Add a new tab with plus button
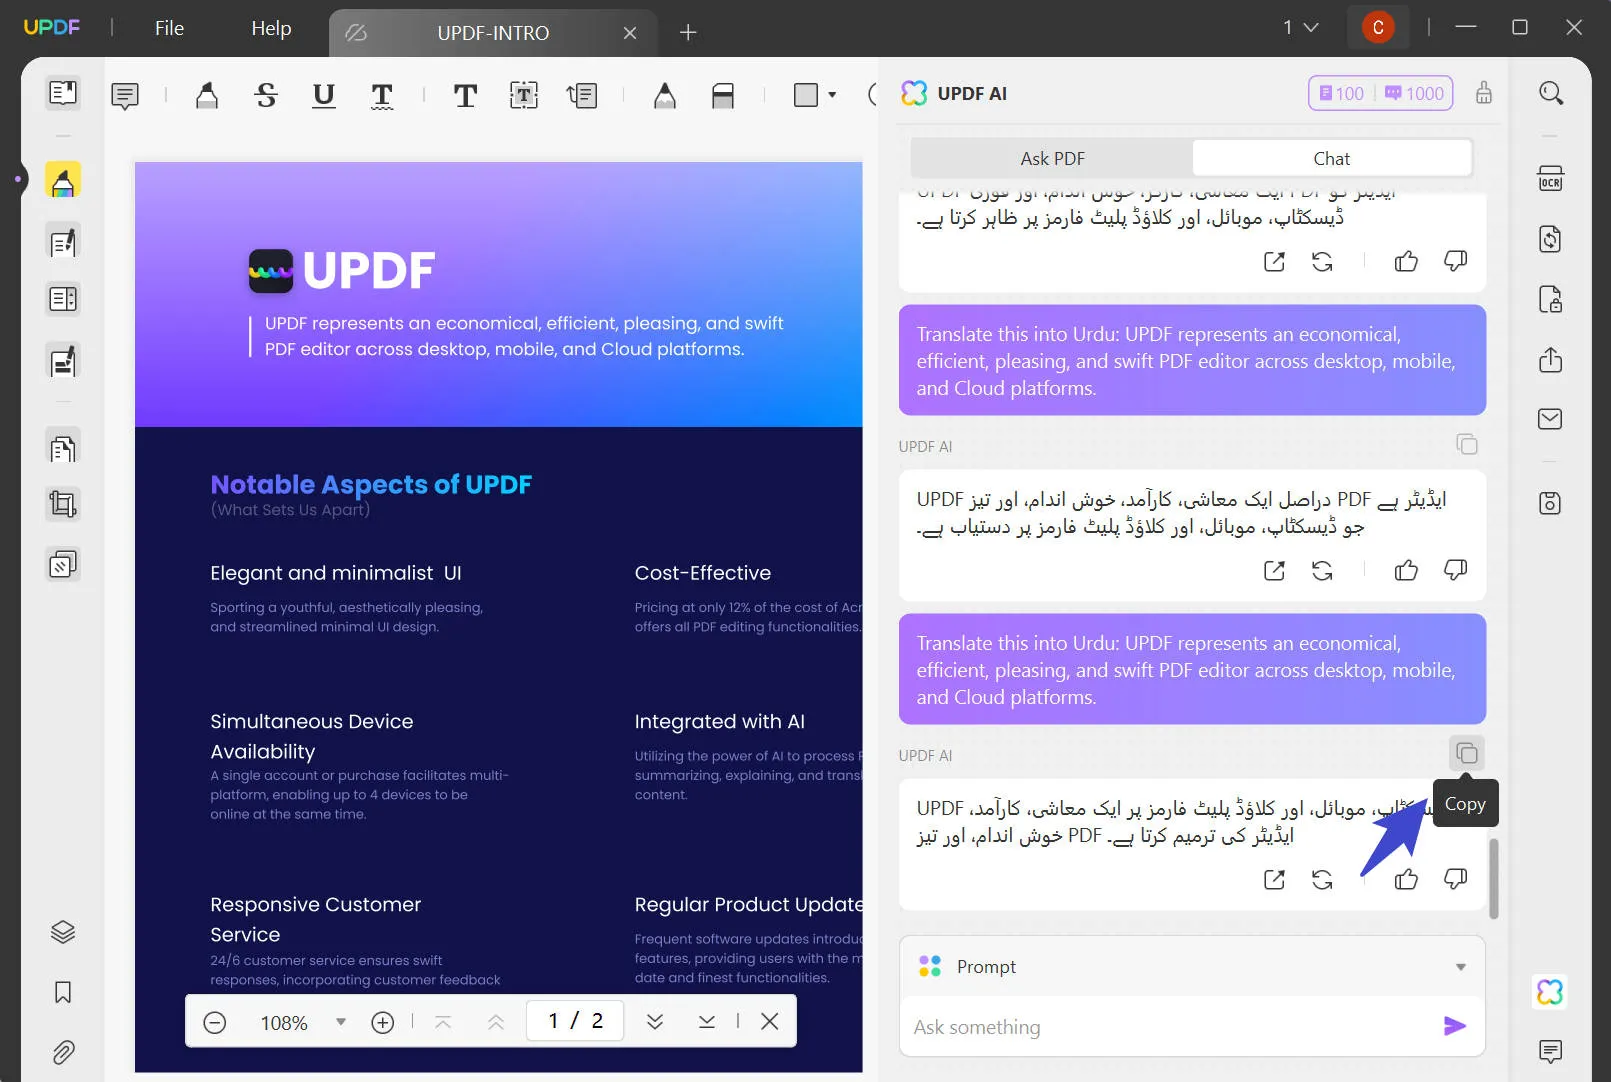 coord(688,33)
